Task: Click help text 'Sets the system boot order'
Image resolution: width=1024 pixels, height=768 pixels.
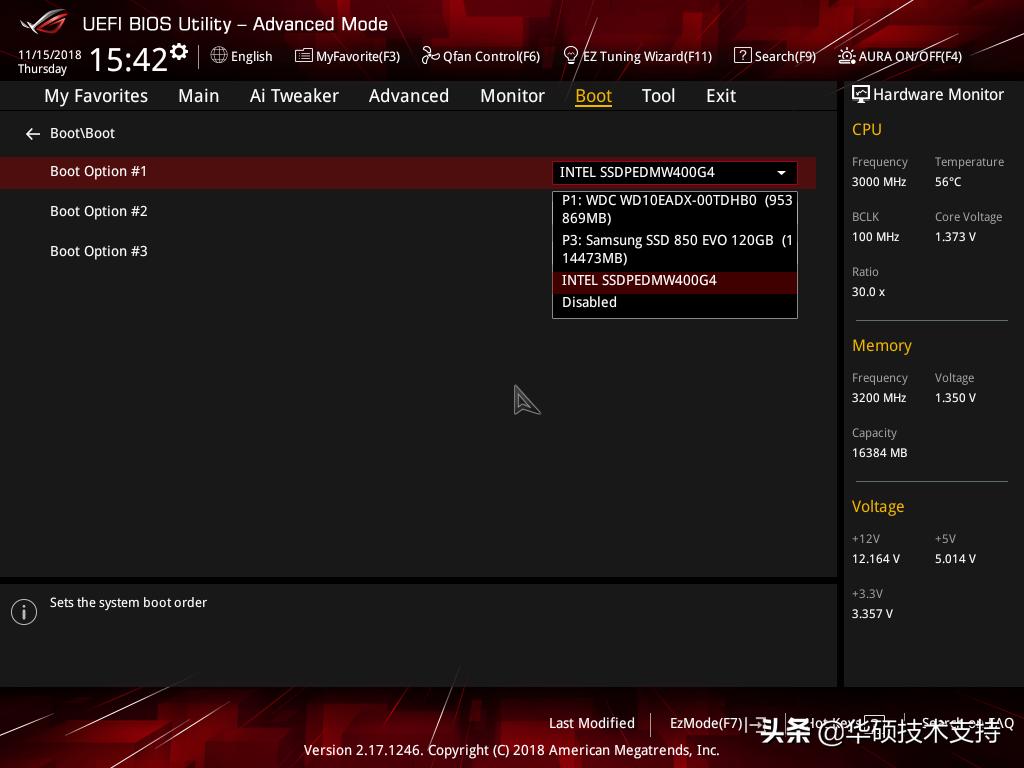Action: point(128,602)
